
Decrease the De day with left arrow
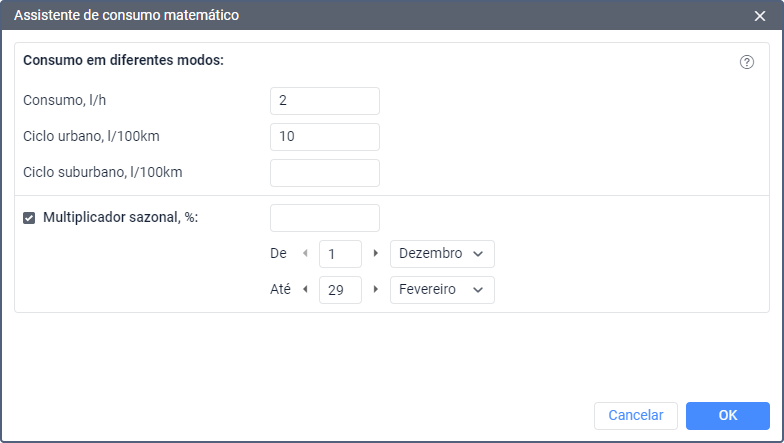tap(305, 254)
